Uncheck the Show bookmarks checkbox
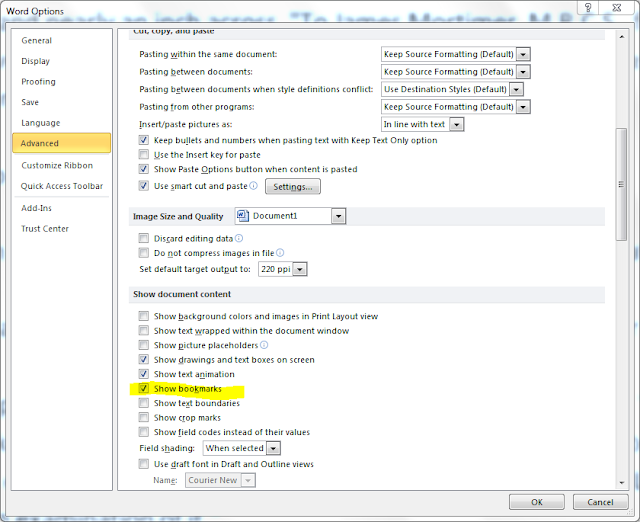Viewport: 640px width, 522px height. 144,389
